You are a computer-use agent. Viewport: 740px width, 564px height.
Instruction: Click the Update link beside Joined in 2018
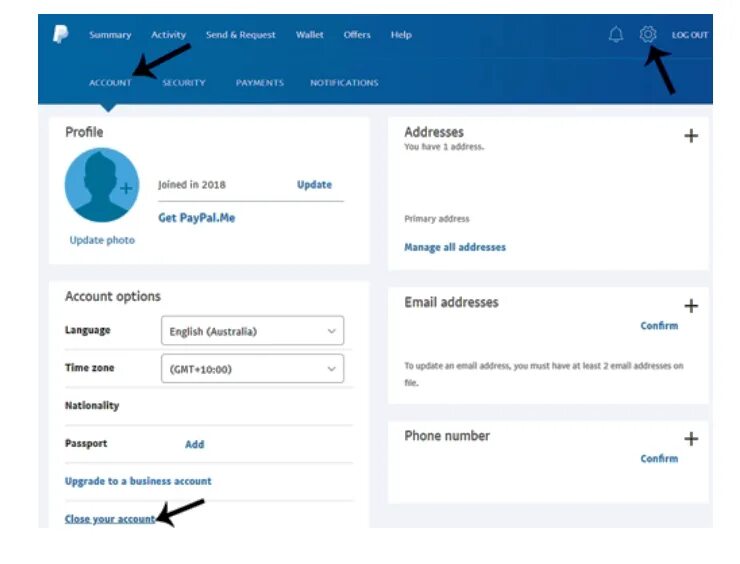pos(314,185)
